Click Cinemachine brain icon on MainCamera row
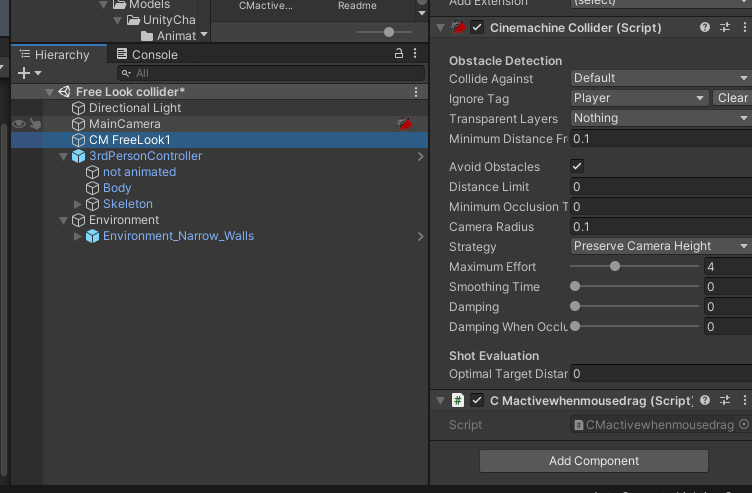This screenshot has height=493, width=752. 404,124
